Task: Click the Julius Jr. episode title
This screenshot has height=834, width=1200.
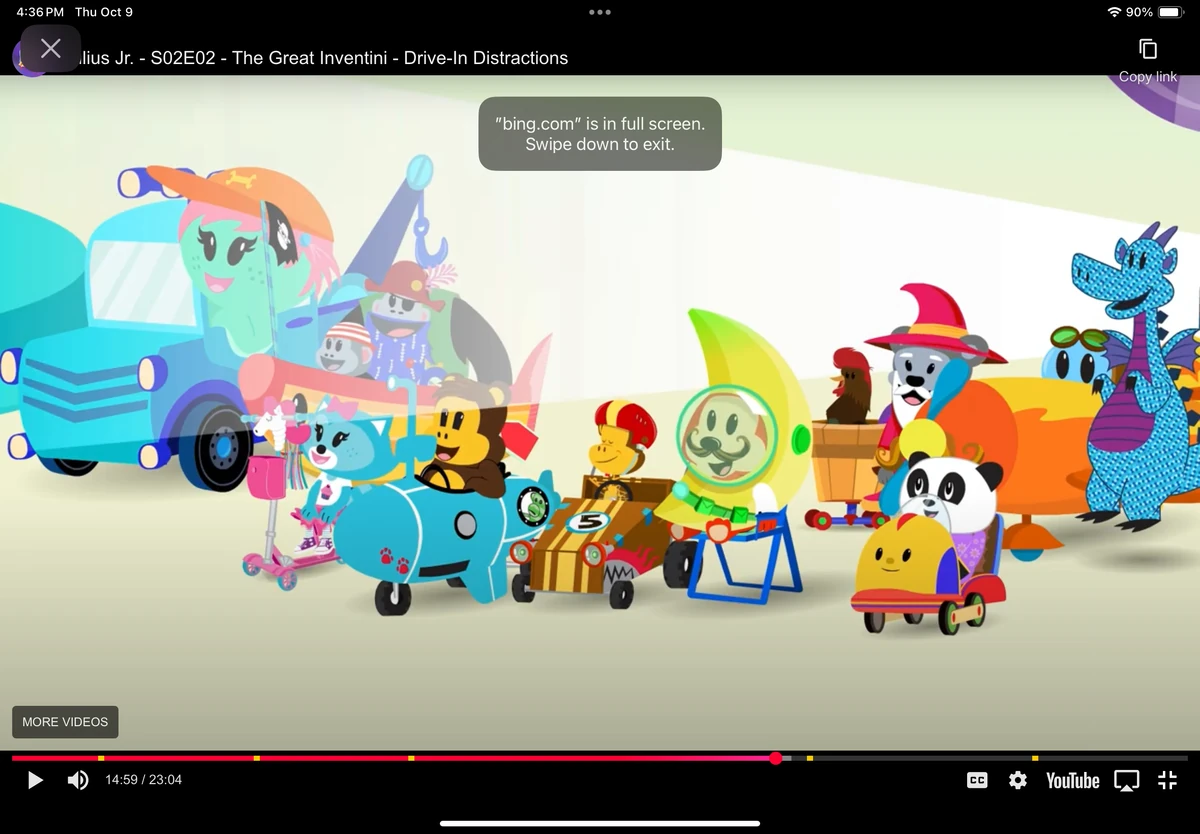Action: pyautogui.click(x=322, y=58)
